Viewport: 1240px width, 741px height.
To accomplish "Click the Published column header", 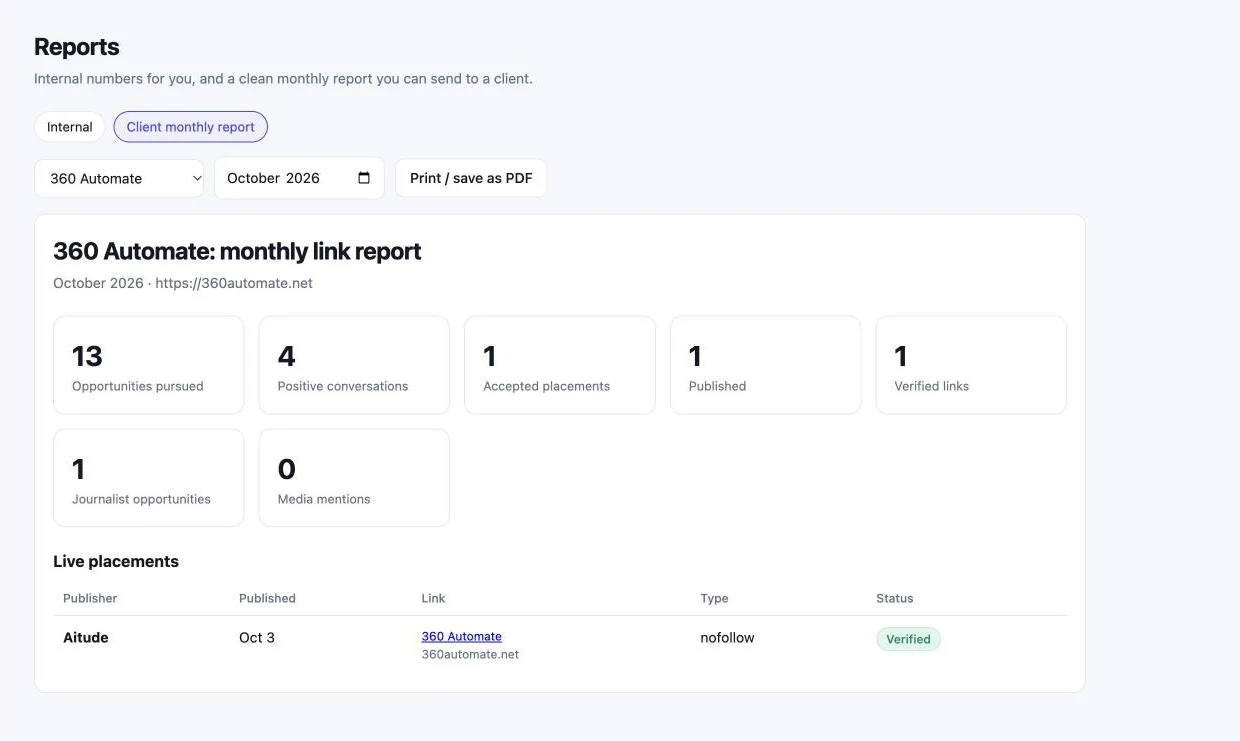I will 267,598.
